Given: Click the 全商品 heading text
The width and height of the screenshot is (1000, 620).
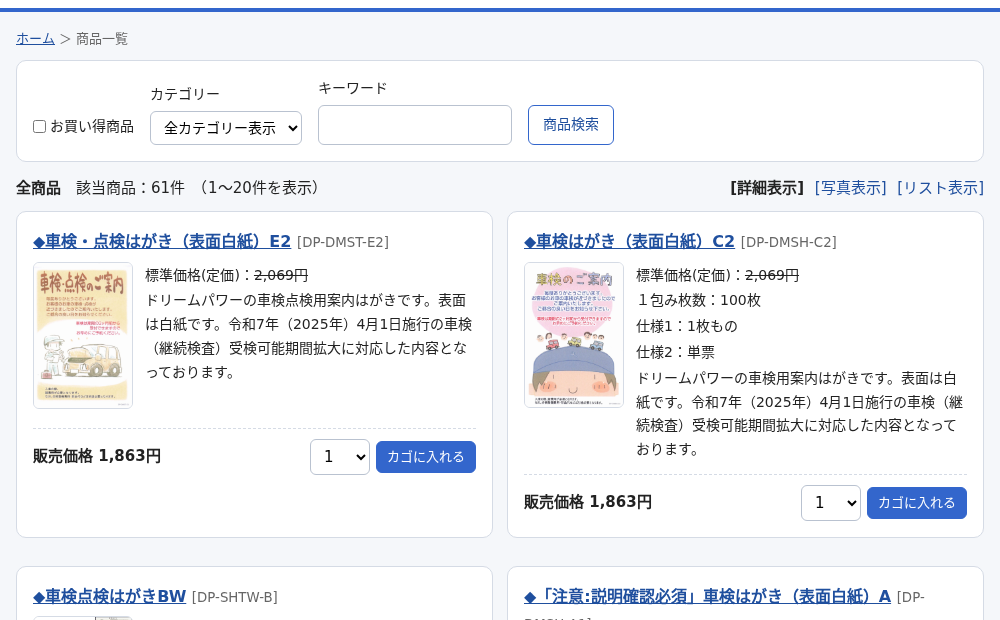Looking at the screenshot, I should tap(38, 188).
